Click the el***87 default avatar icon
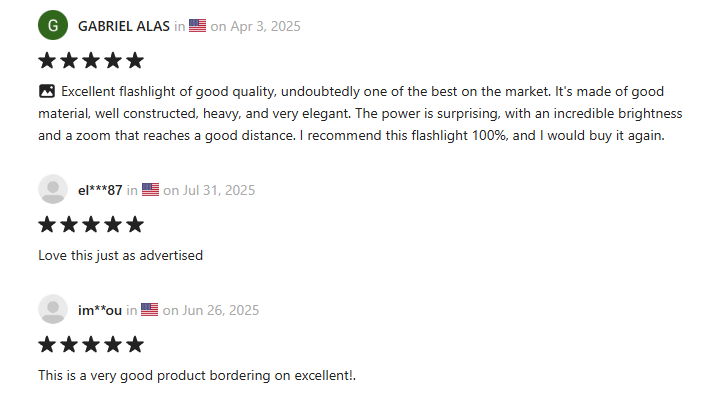Image resolution: width=707 pixels, height=412 pixels. tap(53, 189)
